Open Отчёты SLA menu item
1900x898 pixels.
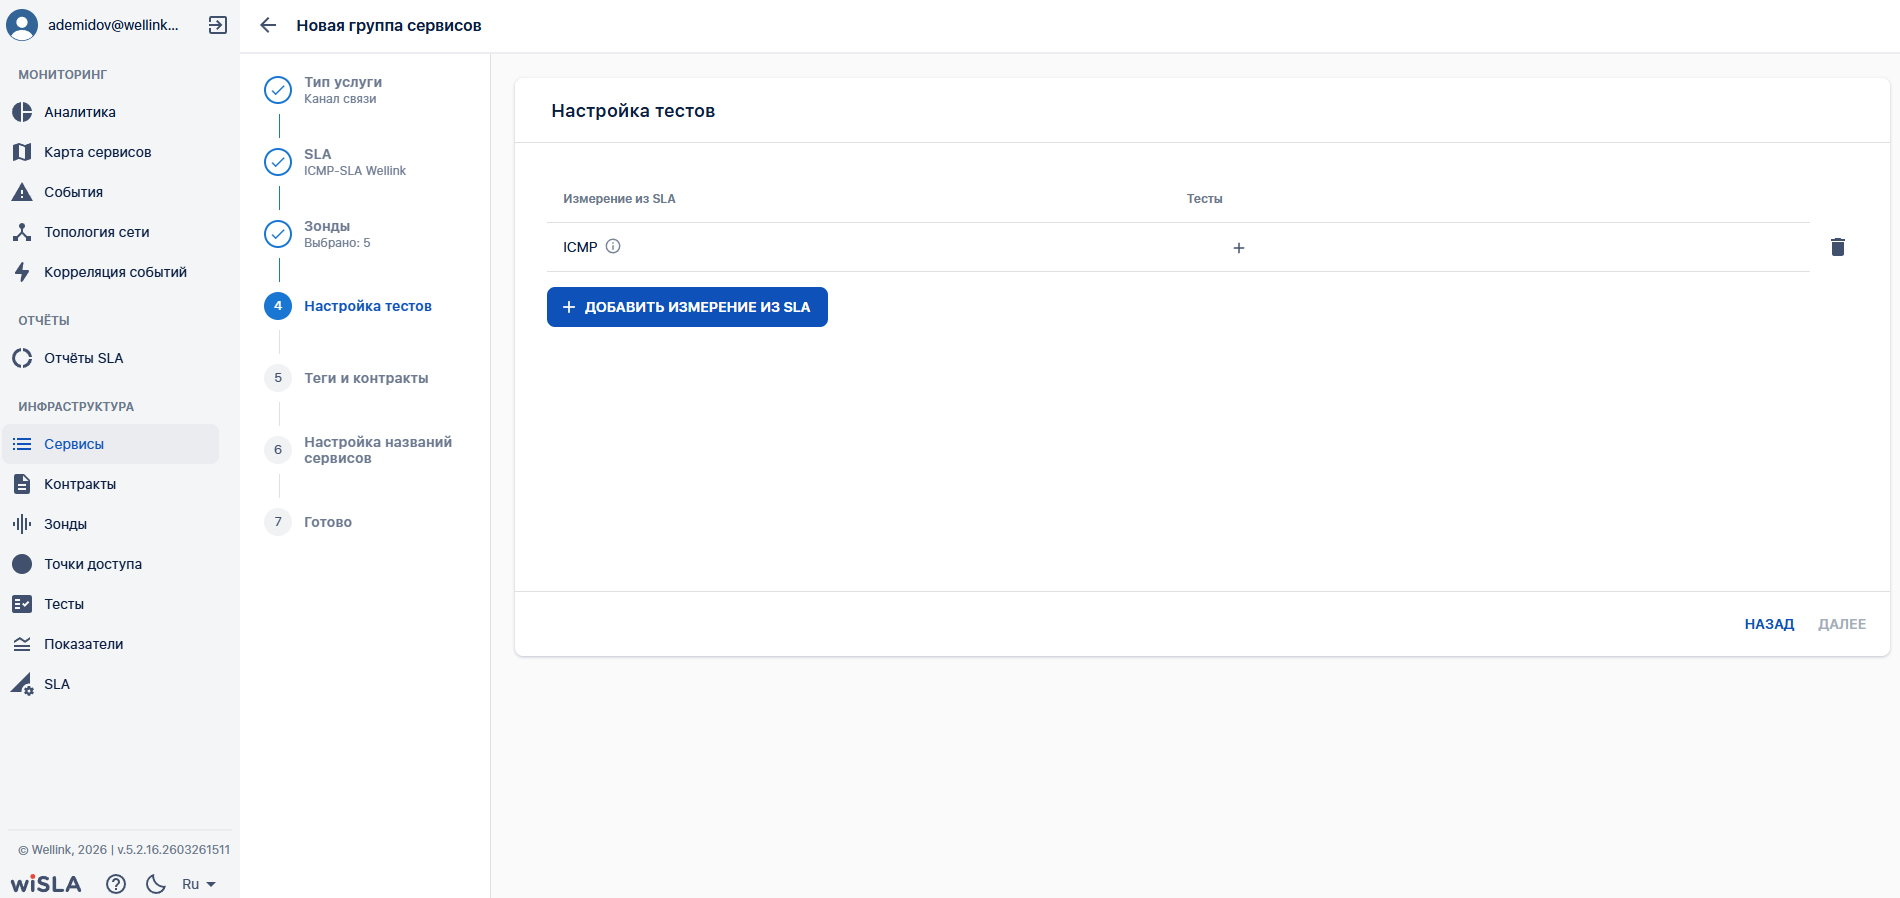[110, 358]
